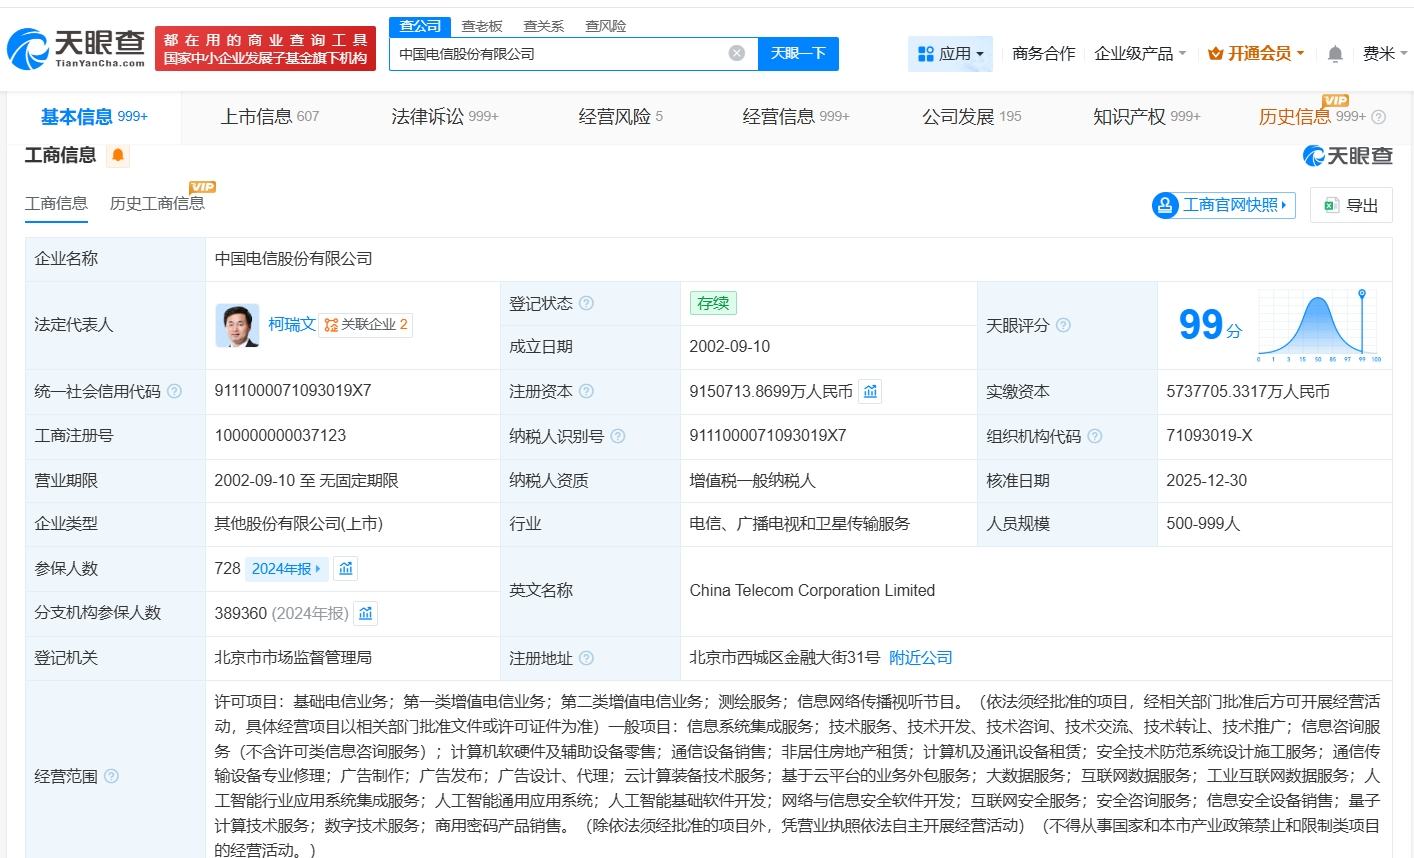Click help icon beside 经营范围
Viewport: 1414px width, 858px height.
(111, 776)
